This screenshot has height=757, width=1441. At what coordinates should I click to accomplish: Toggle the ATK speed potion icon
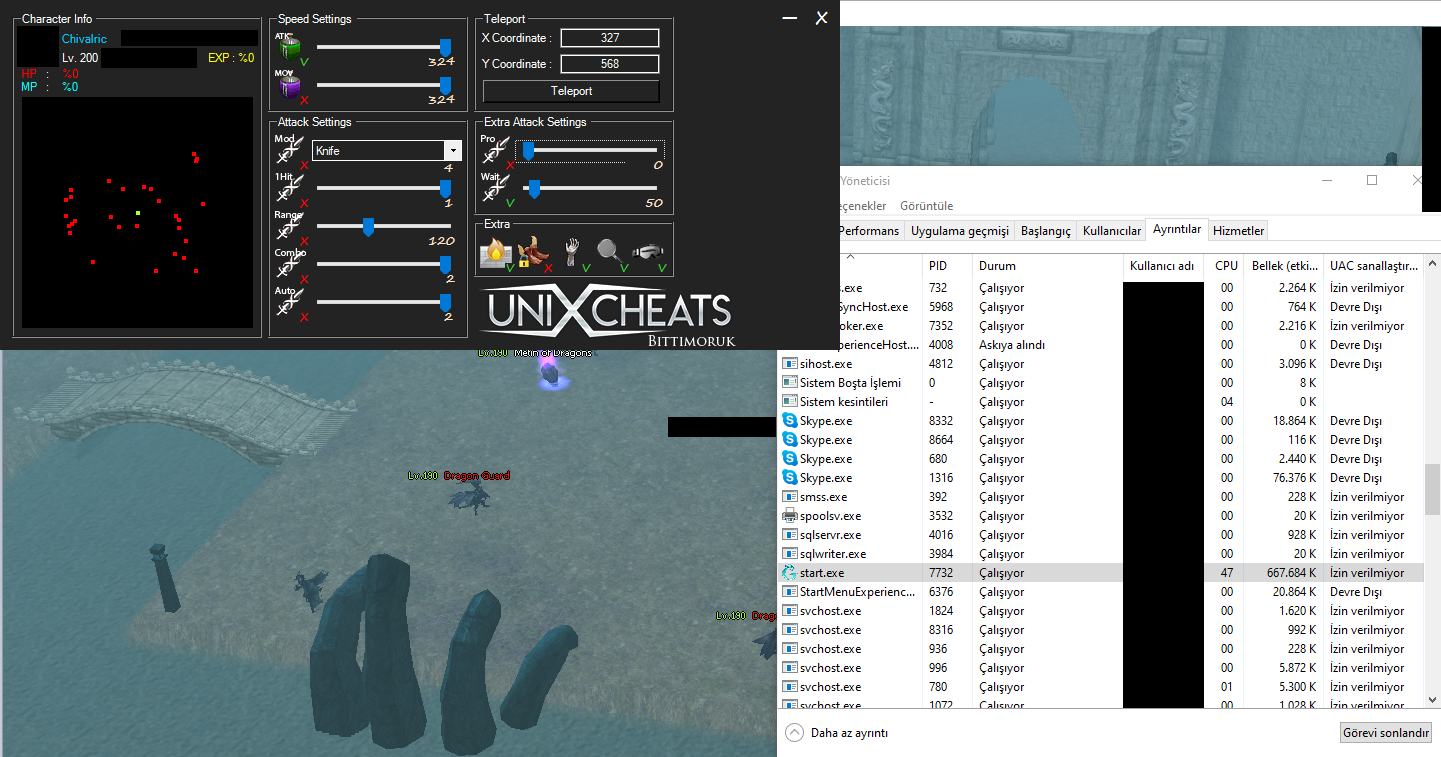pos(288,48)
